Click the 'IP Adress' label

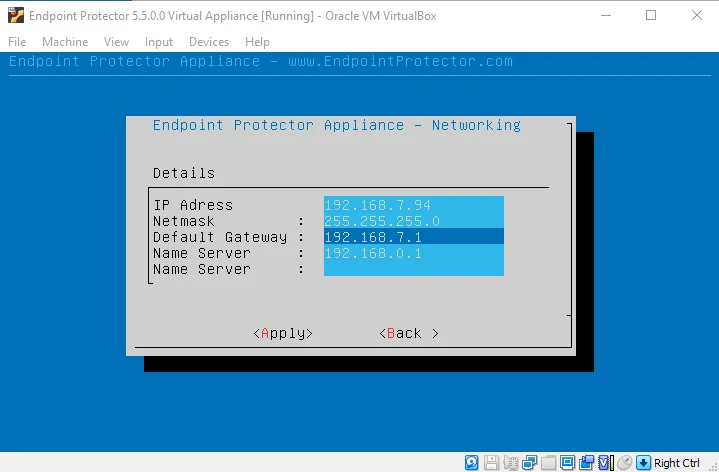click(x=193, y=205)
